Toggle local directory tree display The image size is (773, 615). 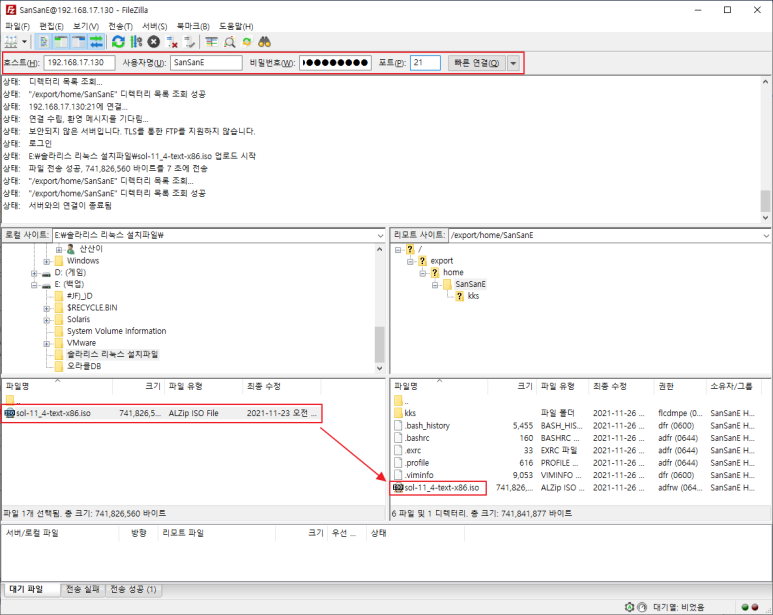tap(61, 42)
